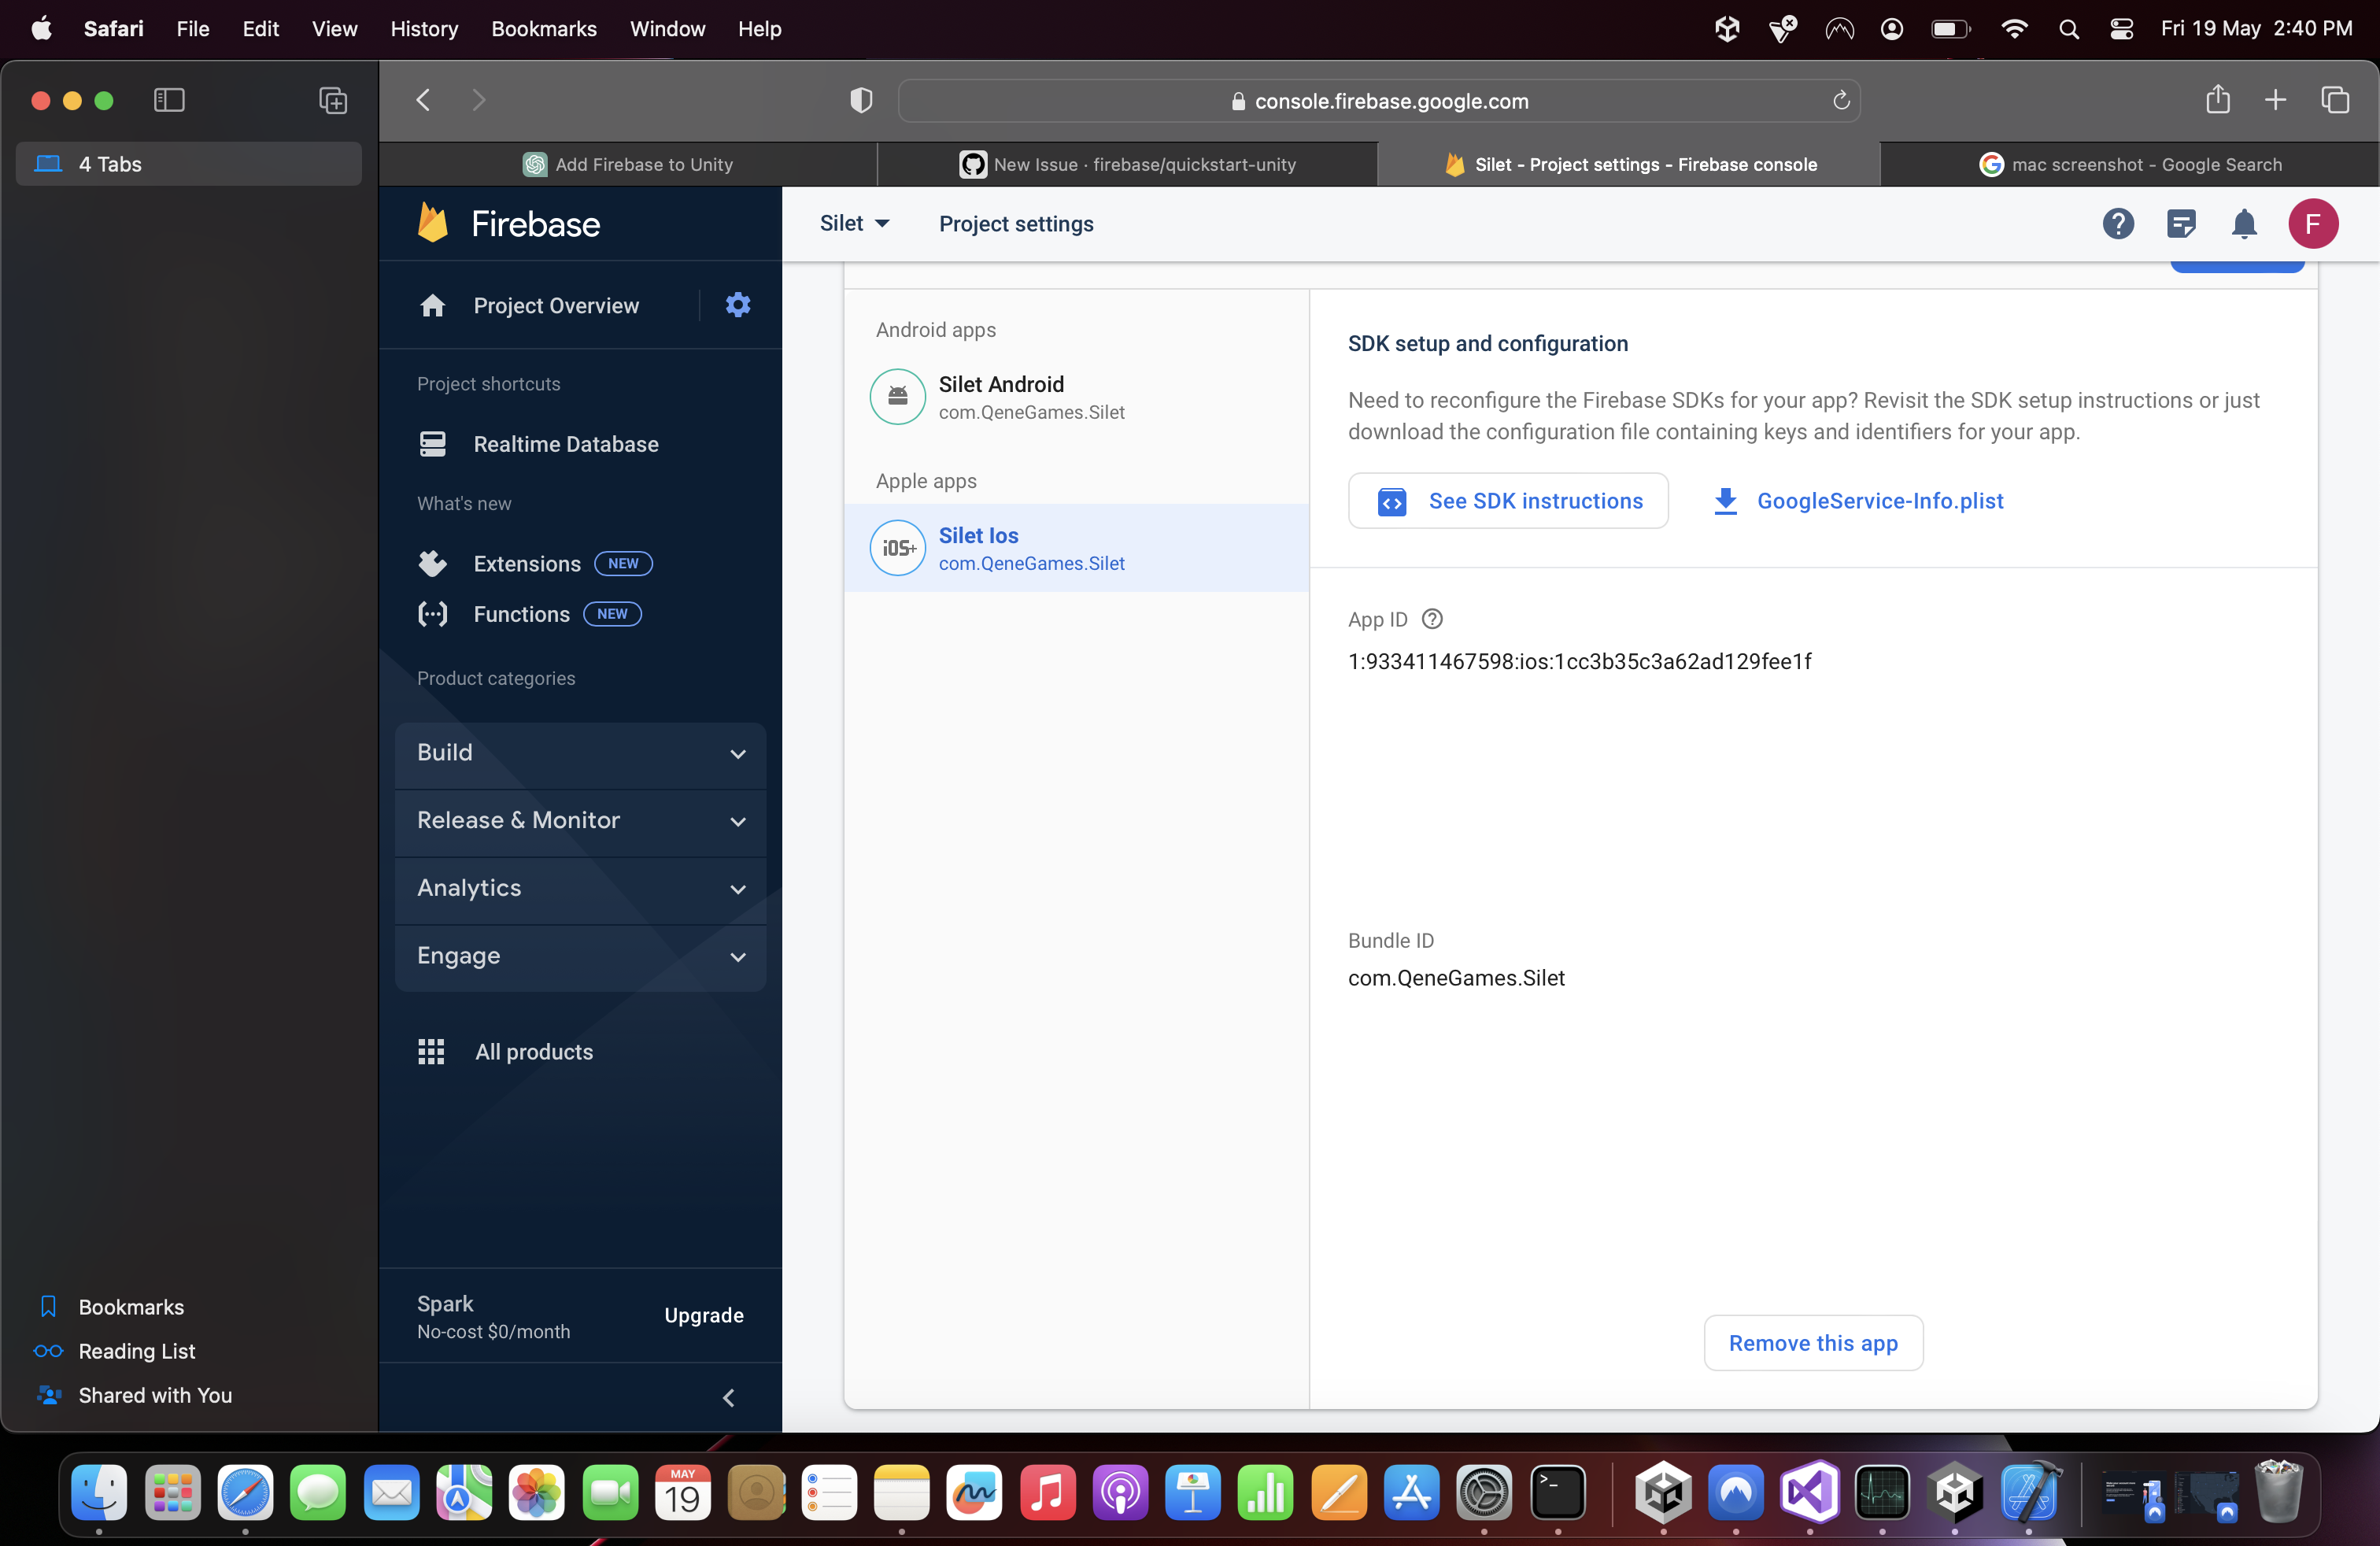Screen dimensions: 2380x1546
Task: Open Firebase notifications bell
Action: [2244, 224]
